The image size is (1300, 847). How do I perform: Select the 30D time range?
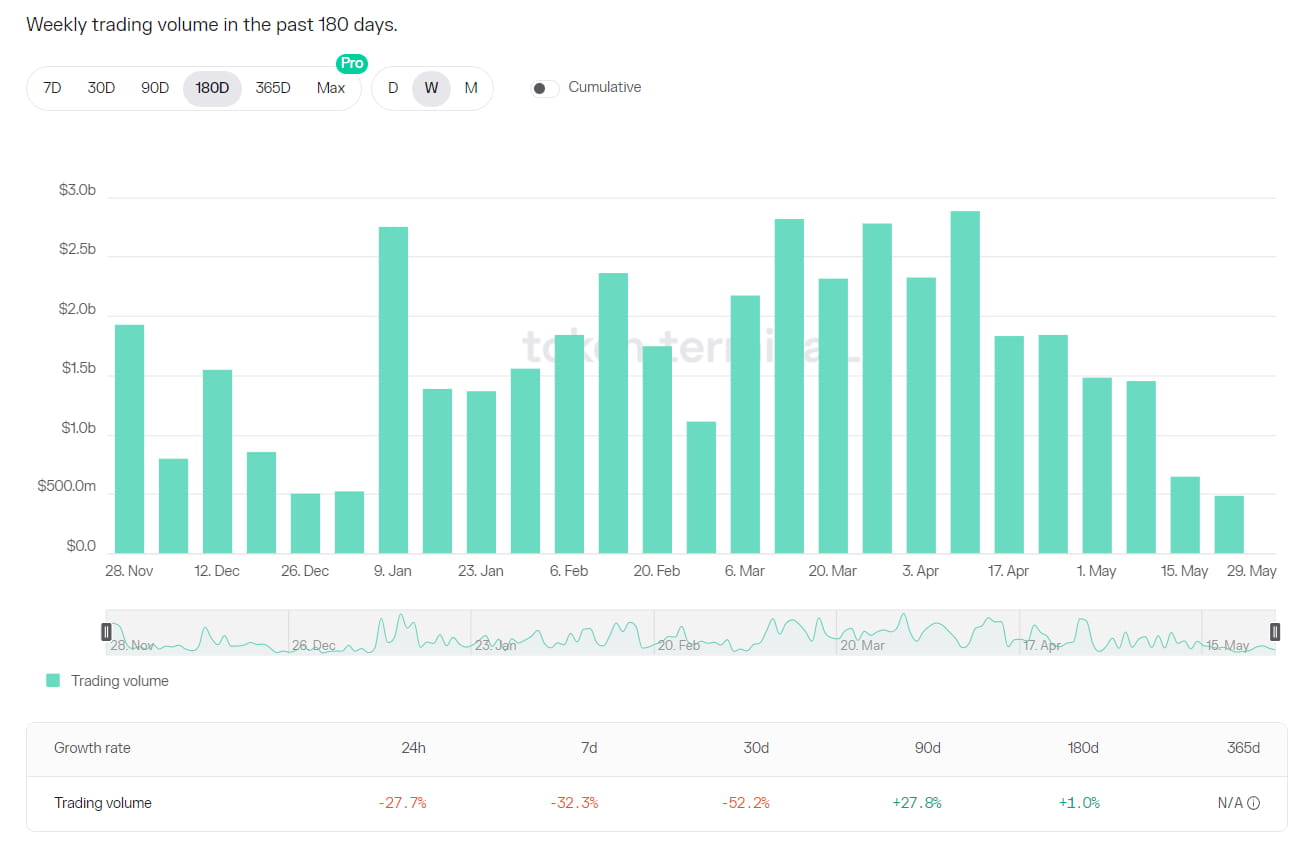click(101, 88)
